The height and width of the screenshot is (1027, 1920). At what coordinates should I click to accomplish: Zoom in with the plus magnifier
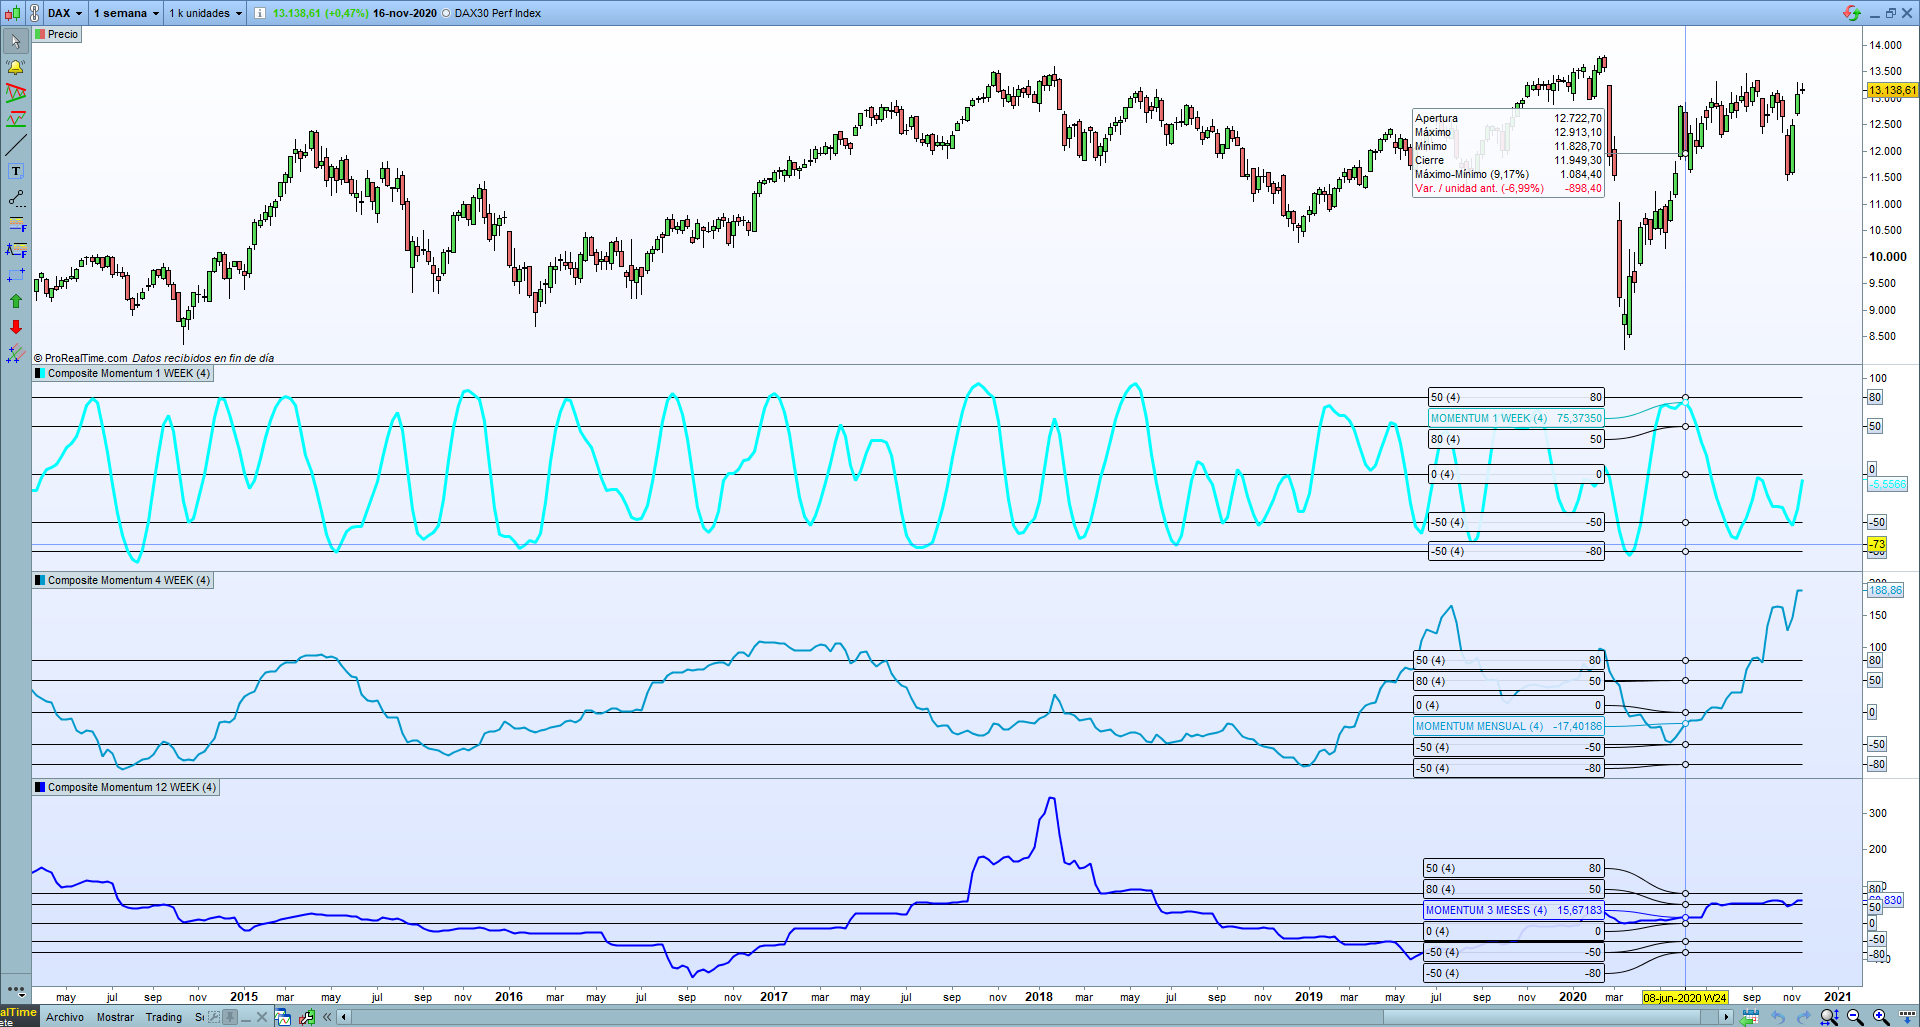pyautogui.click(x=1881, y=1017)
